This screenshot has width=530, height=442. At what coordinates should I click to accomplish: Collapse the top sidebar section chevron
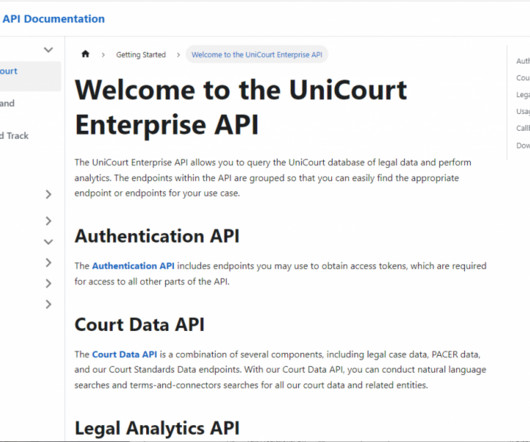click(x=48, y=50)
